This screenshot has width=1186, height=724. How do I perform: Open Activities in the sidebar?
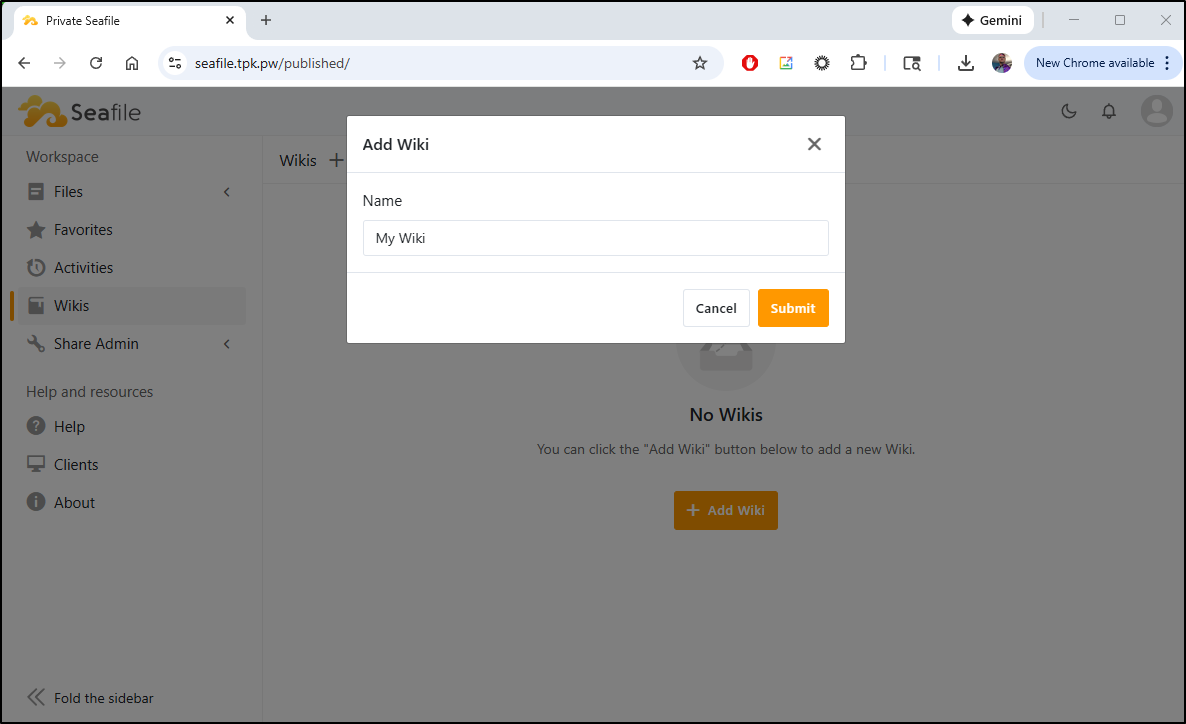click(x=83, y=268)
